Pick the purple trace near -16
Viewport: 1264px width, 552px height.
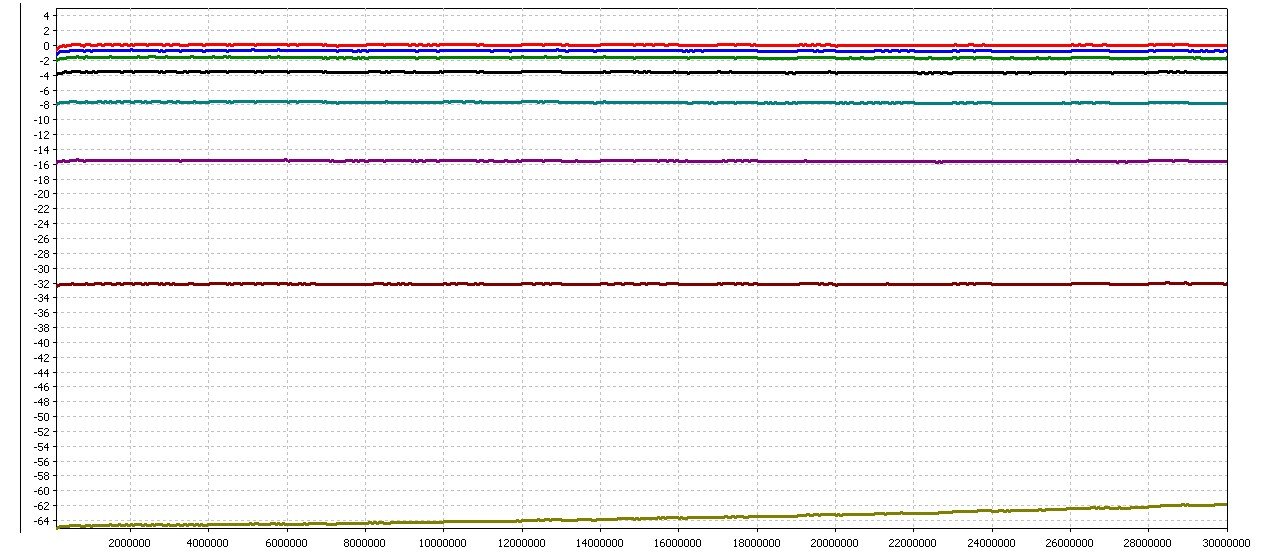[x=640, y=161]
